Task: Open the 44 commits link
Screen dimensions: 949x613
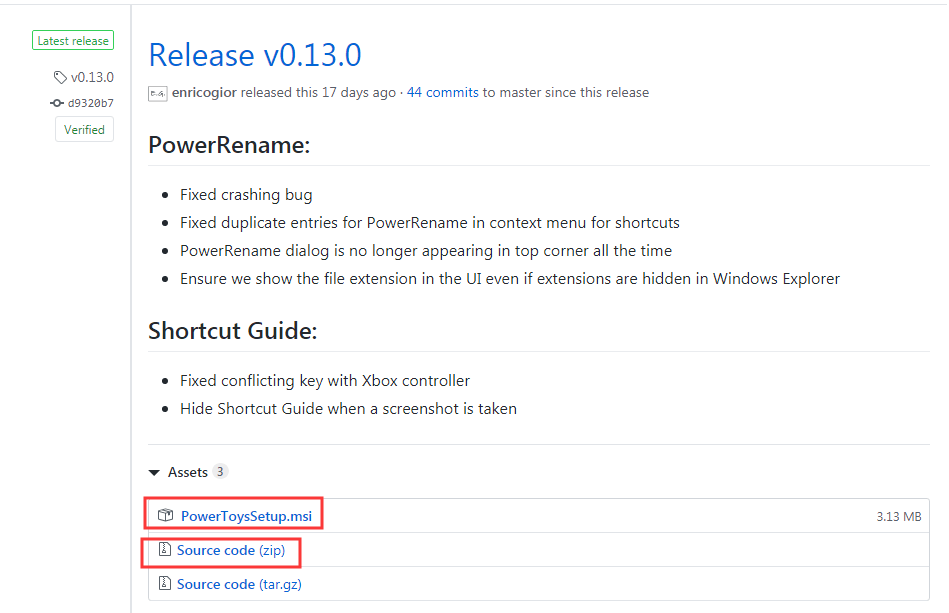Action: [x=442, y=93]
